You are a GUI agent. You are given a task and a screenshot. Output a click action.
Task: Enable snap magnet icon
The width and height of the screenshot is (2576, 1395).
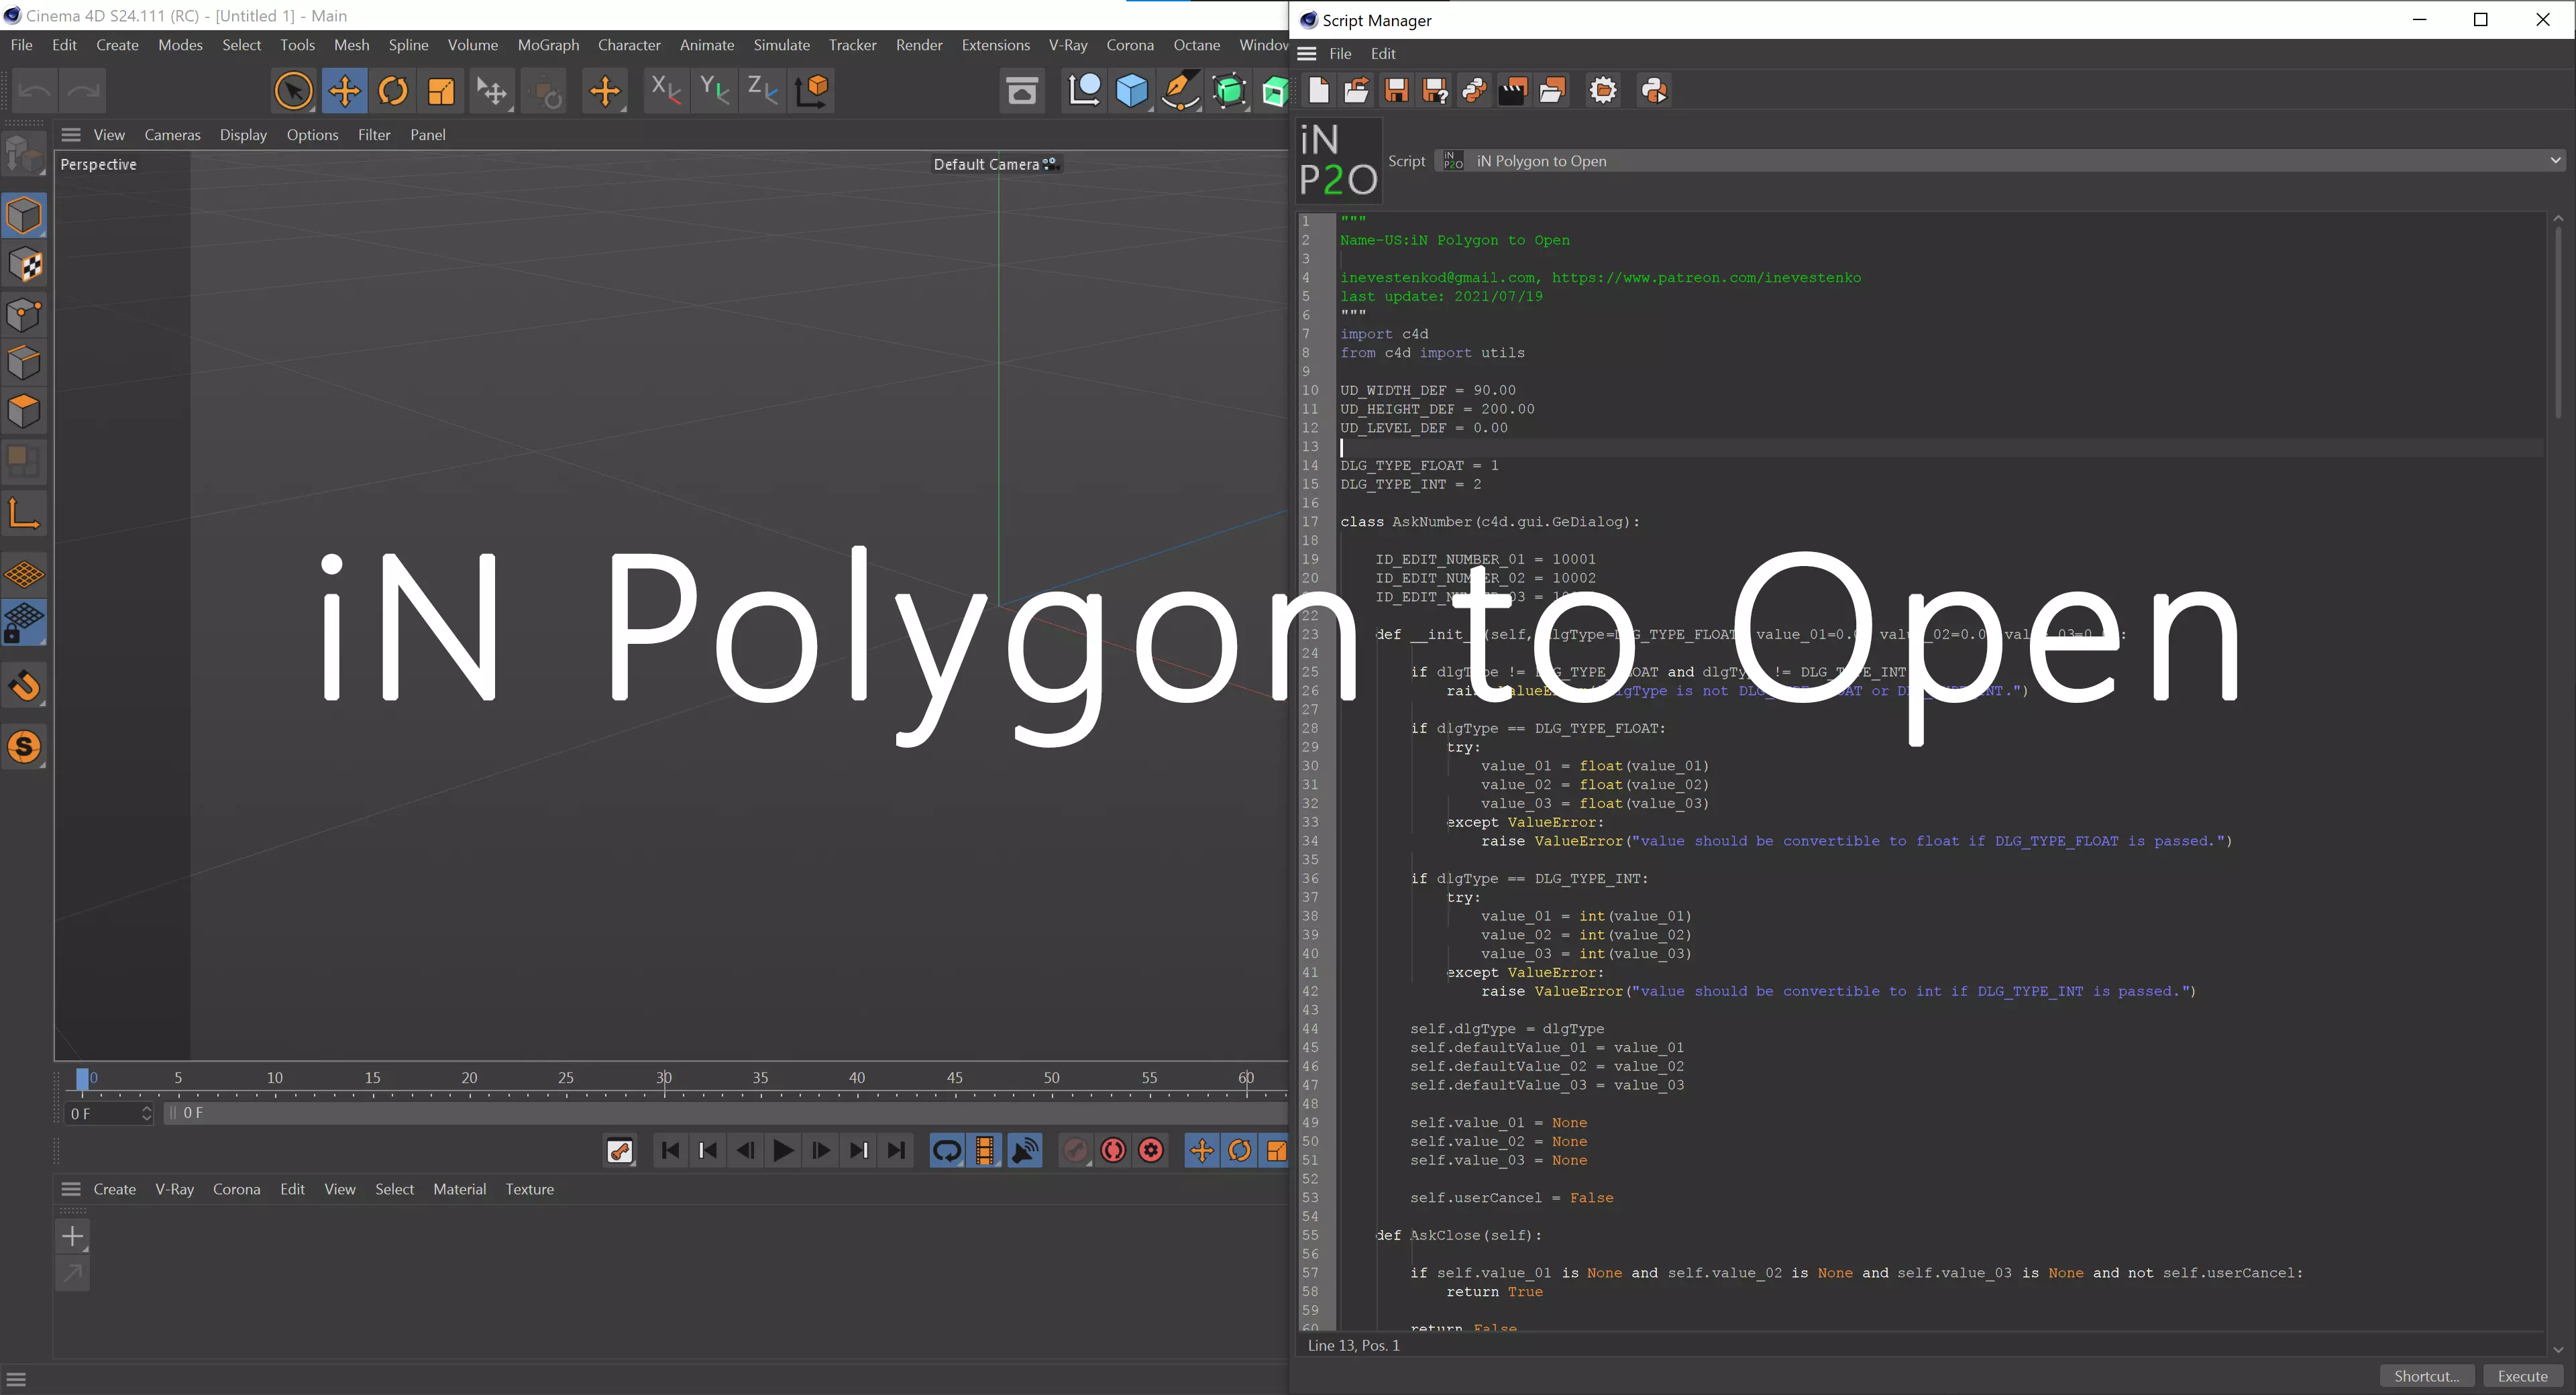24,685
